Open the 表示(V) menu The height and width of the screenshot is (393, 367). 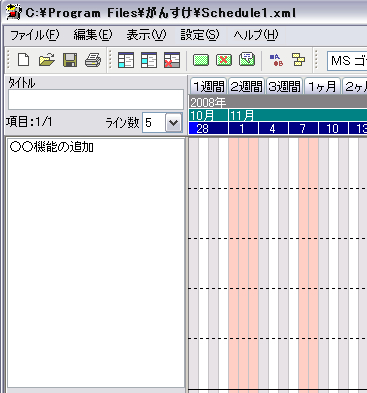(146, 35)
